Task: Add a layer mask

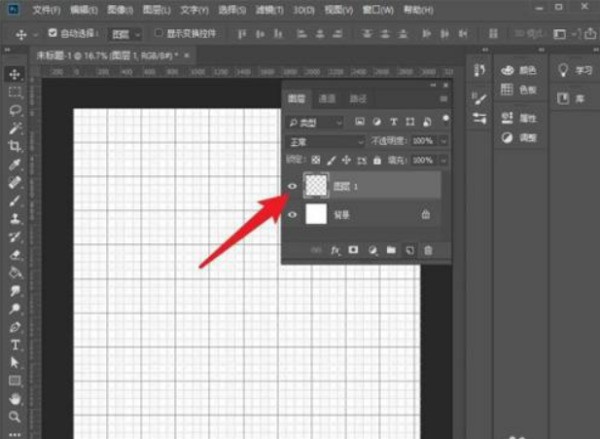Action: (353, 250)
